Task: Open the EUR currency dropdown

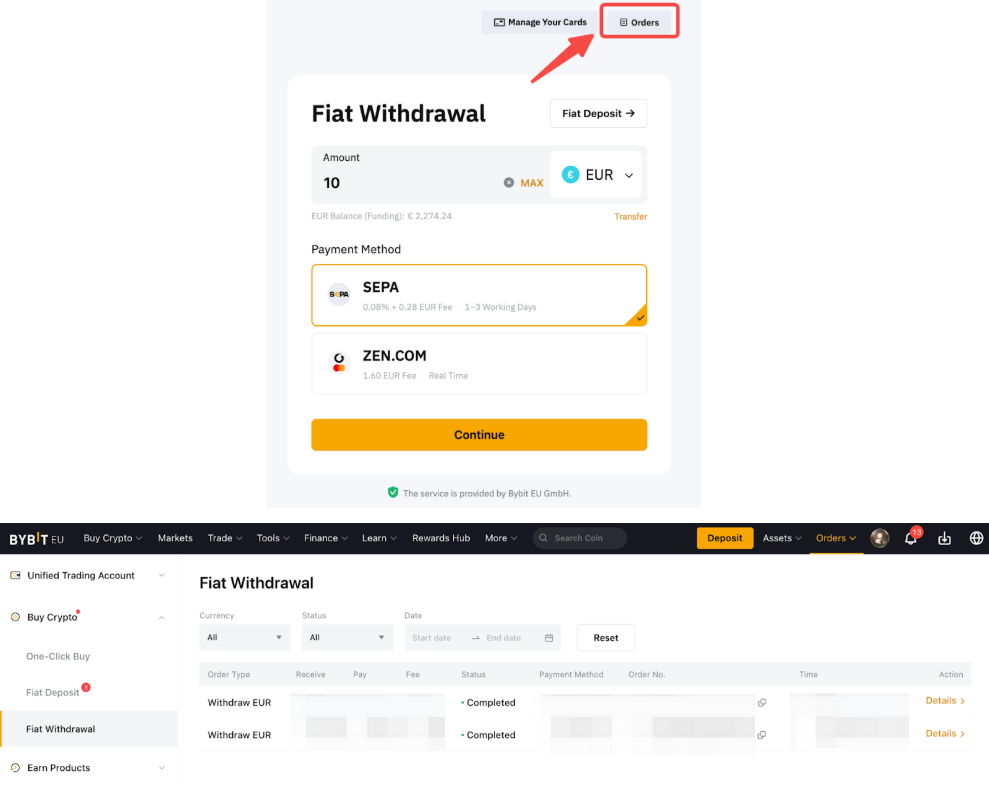Action: [598, 175]
